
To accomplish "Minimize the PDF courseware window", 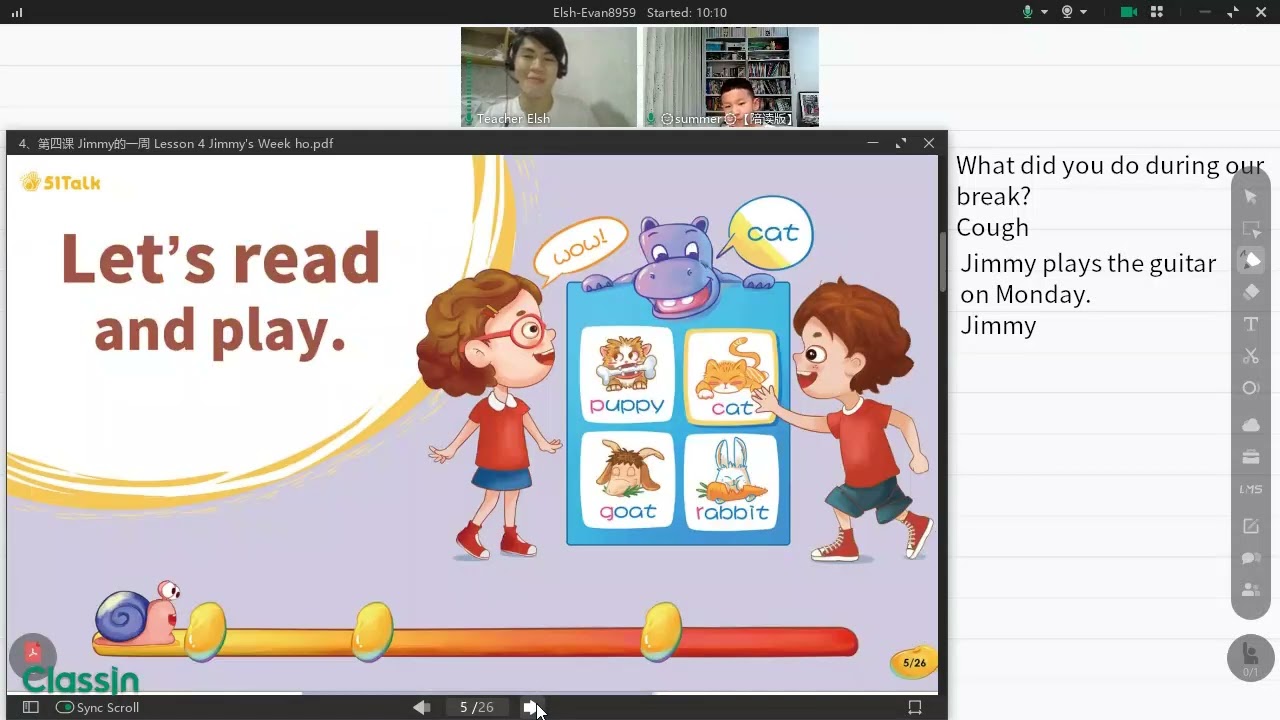I will coord(873,143).
